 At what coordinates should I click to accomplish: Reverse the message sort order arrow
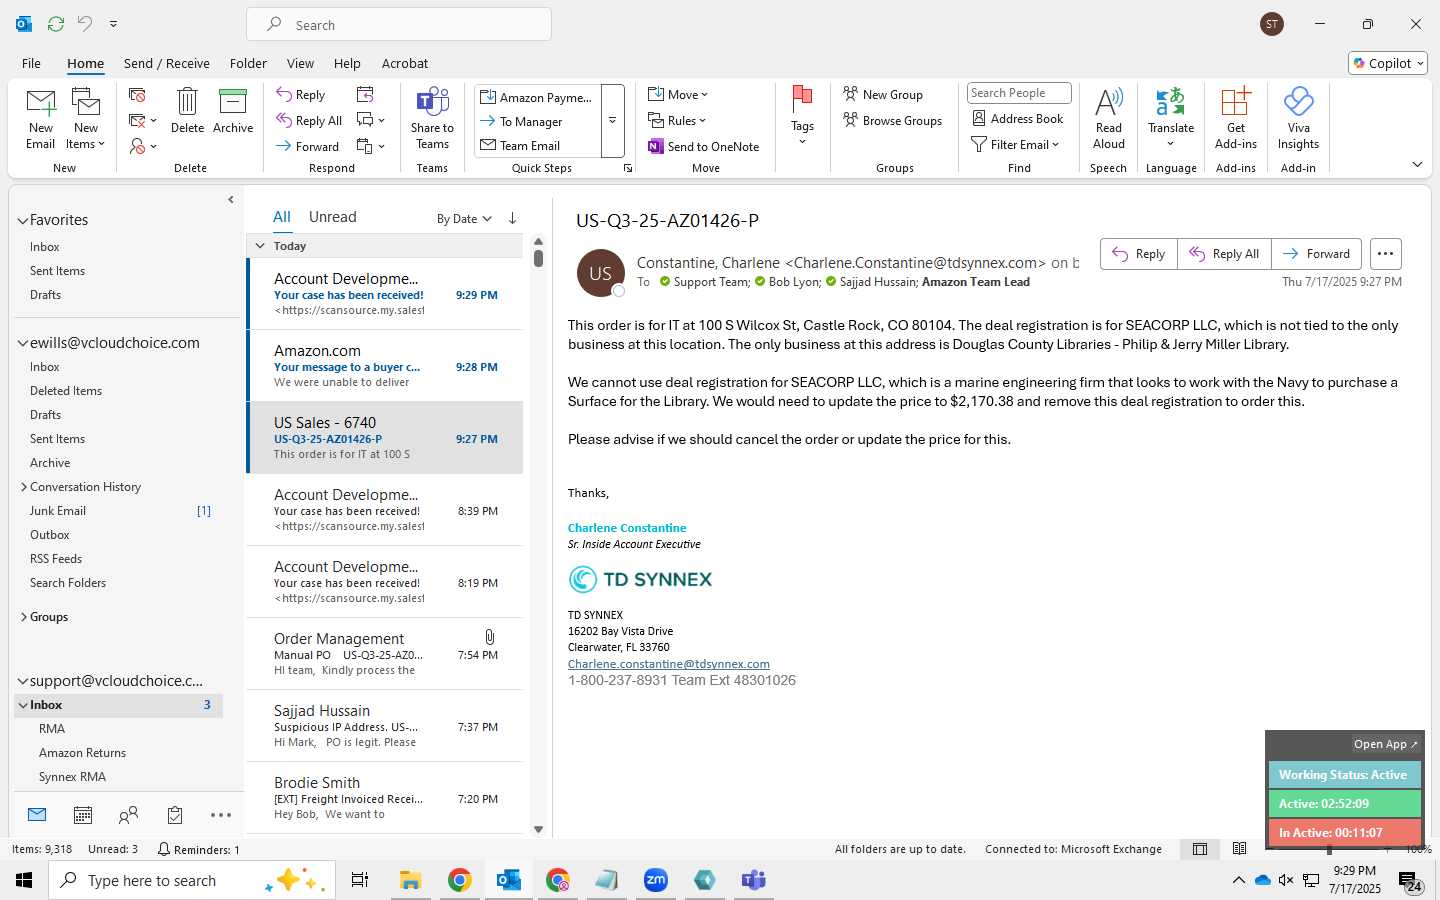pos(512,218)
